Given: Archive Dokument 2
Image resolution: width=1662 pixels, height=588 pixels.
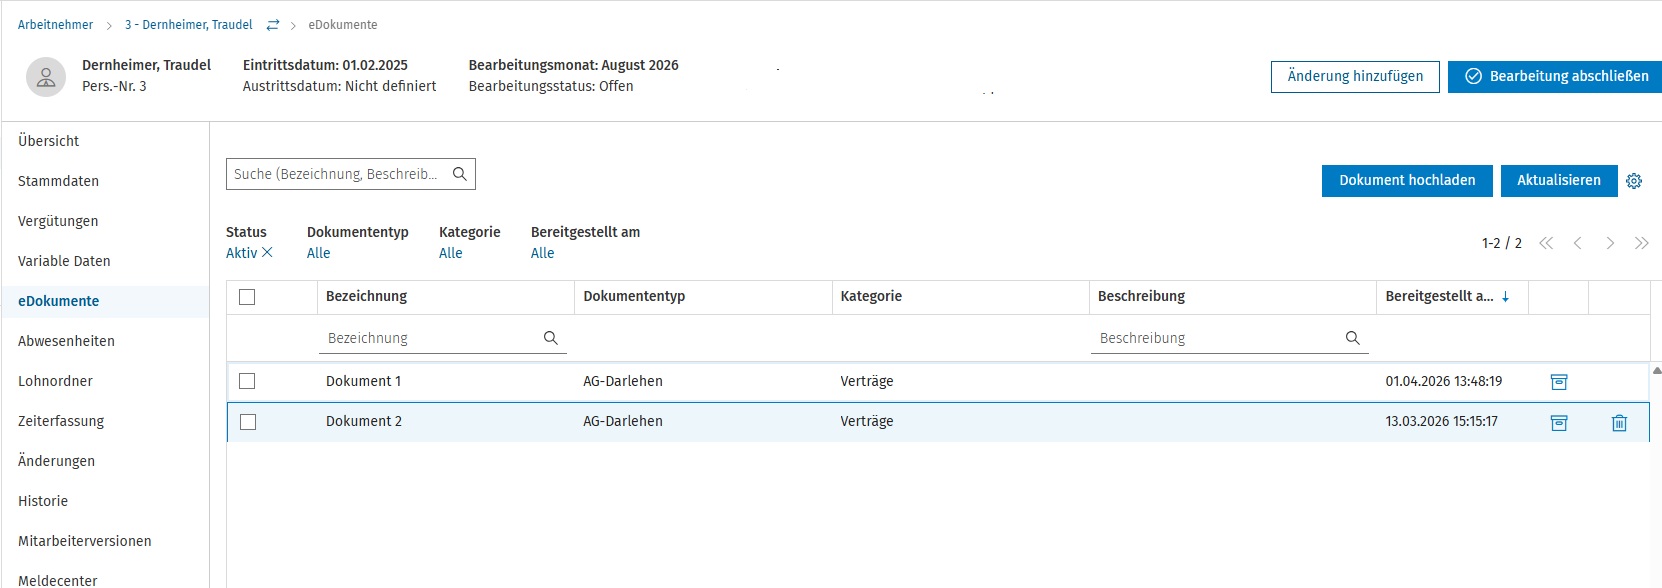Looking at the screenshot, I should pyautogui.click(x=1559, y=423).
